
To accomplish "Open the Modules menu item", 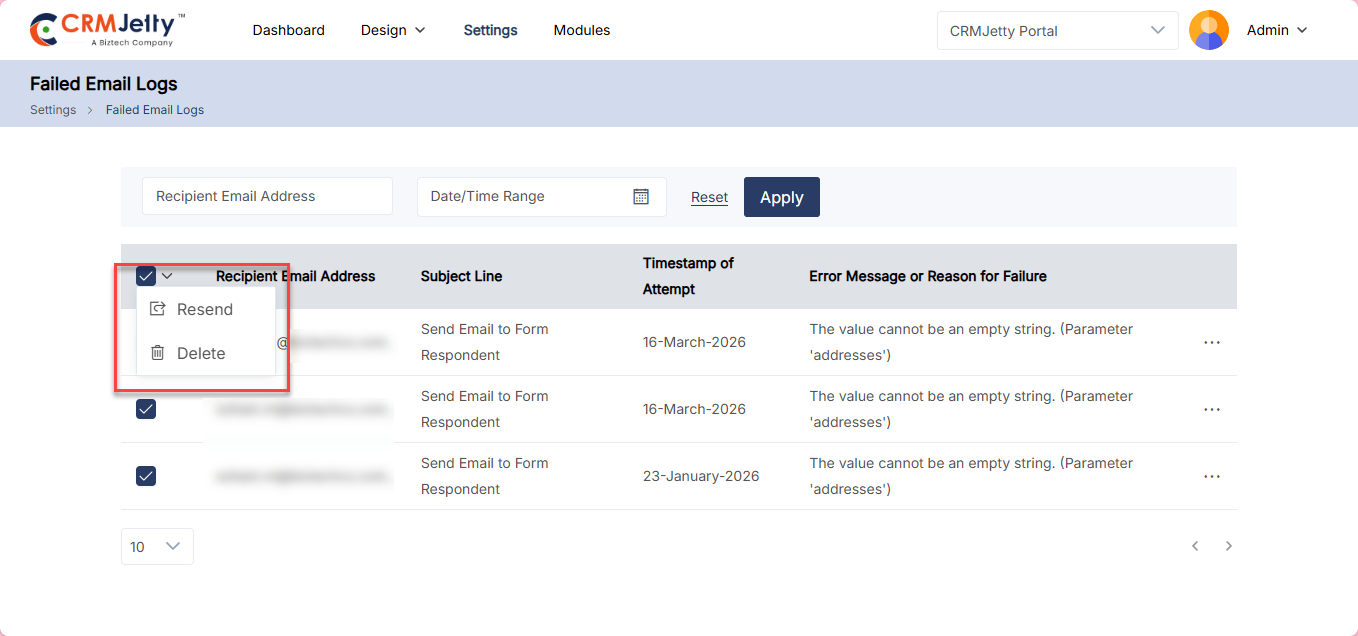I will (x=581, y=30).
